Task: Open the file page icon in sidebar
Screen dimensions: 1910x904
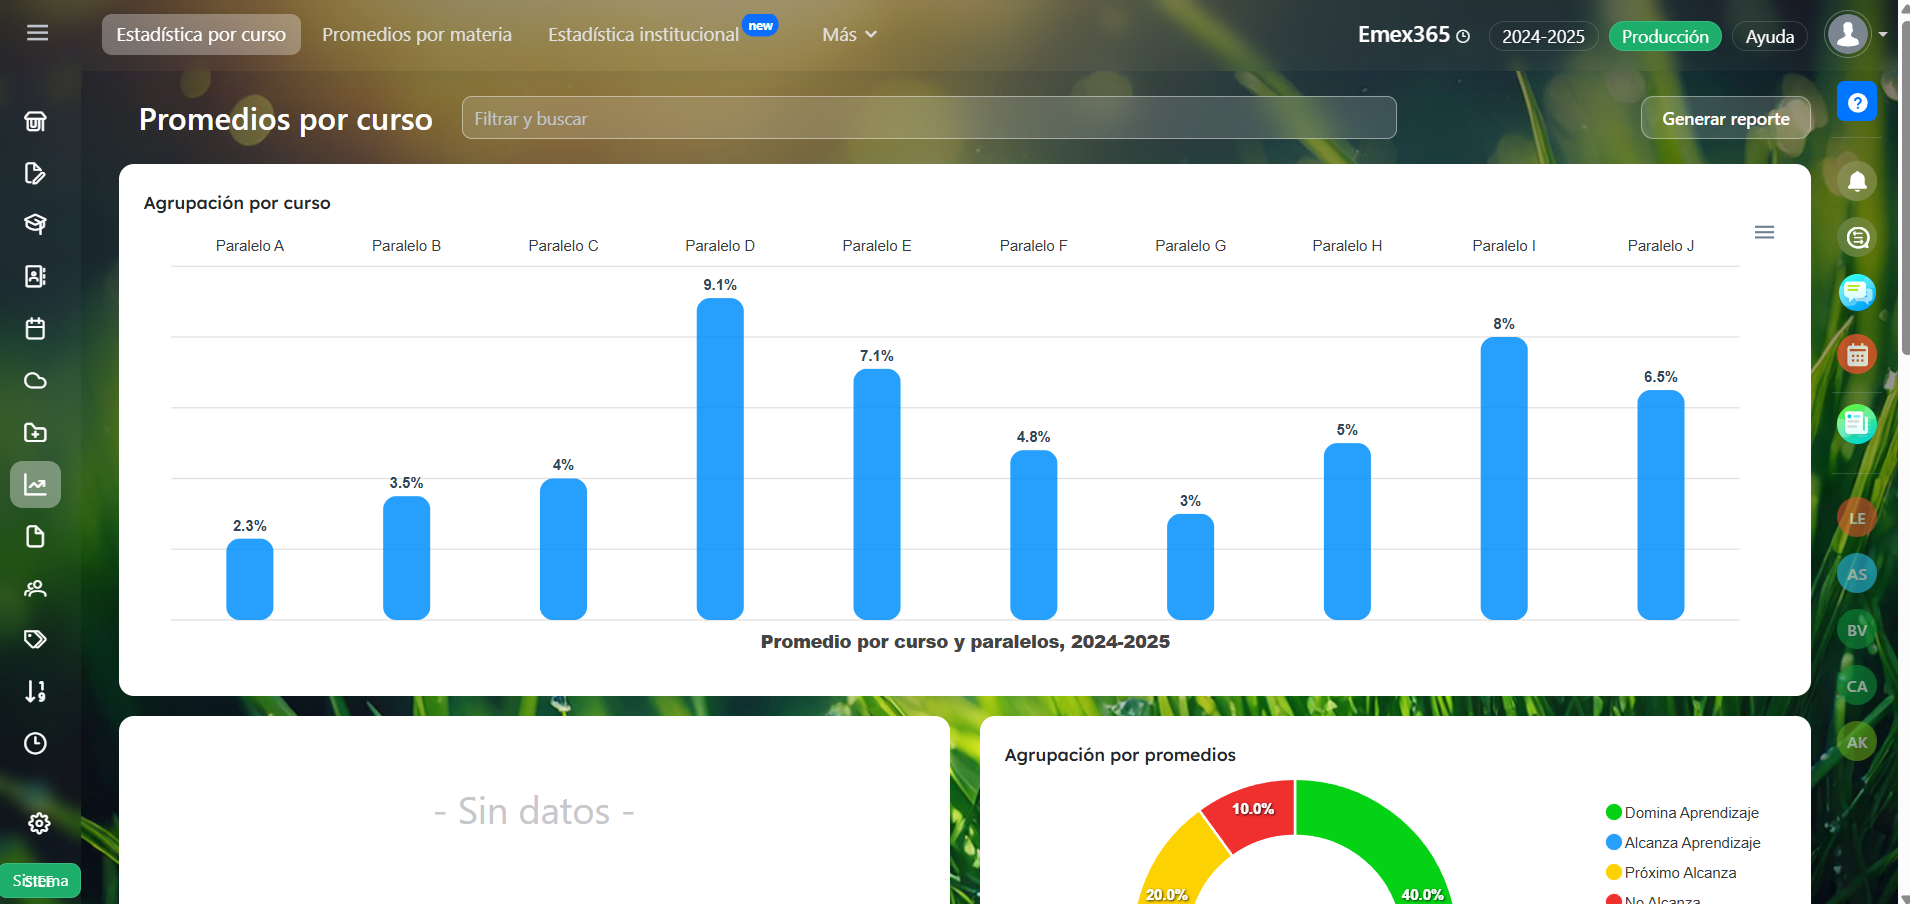Action: (35, 537)
